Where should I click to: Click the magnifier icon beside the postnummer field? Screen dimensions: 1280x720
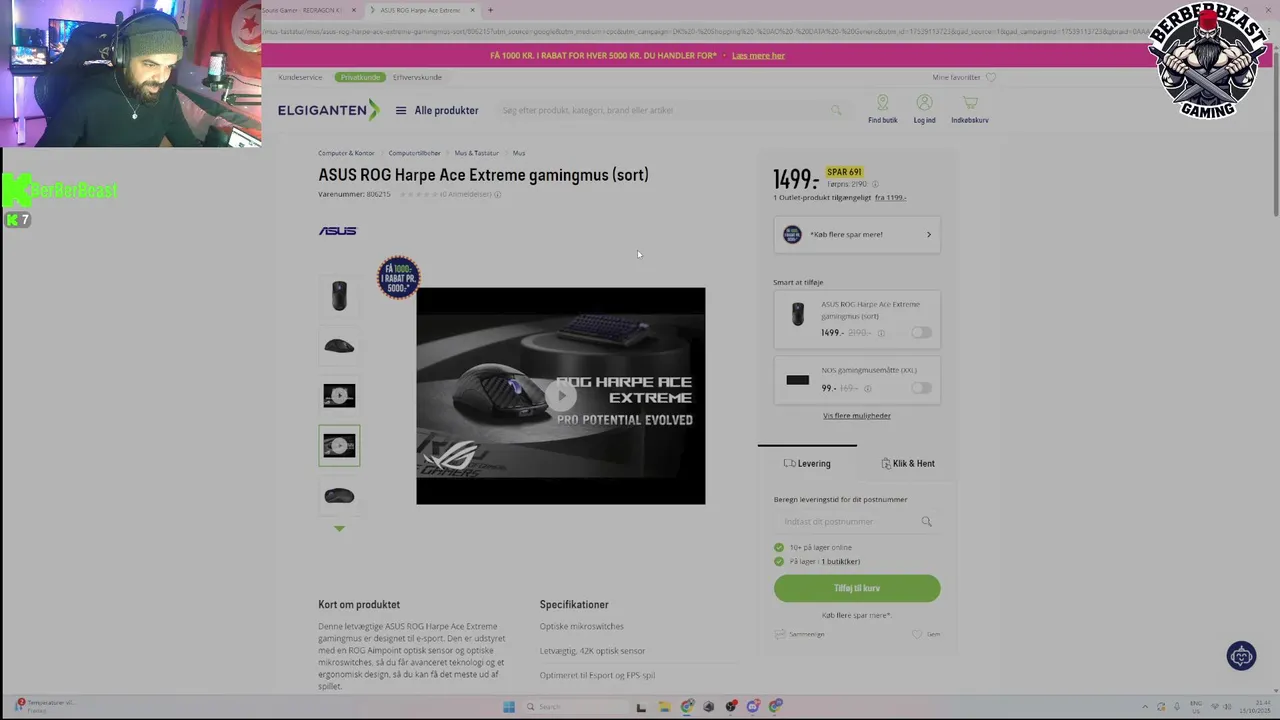point(927,521)
